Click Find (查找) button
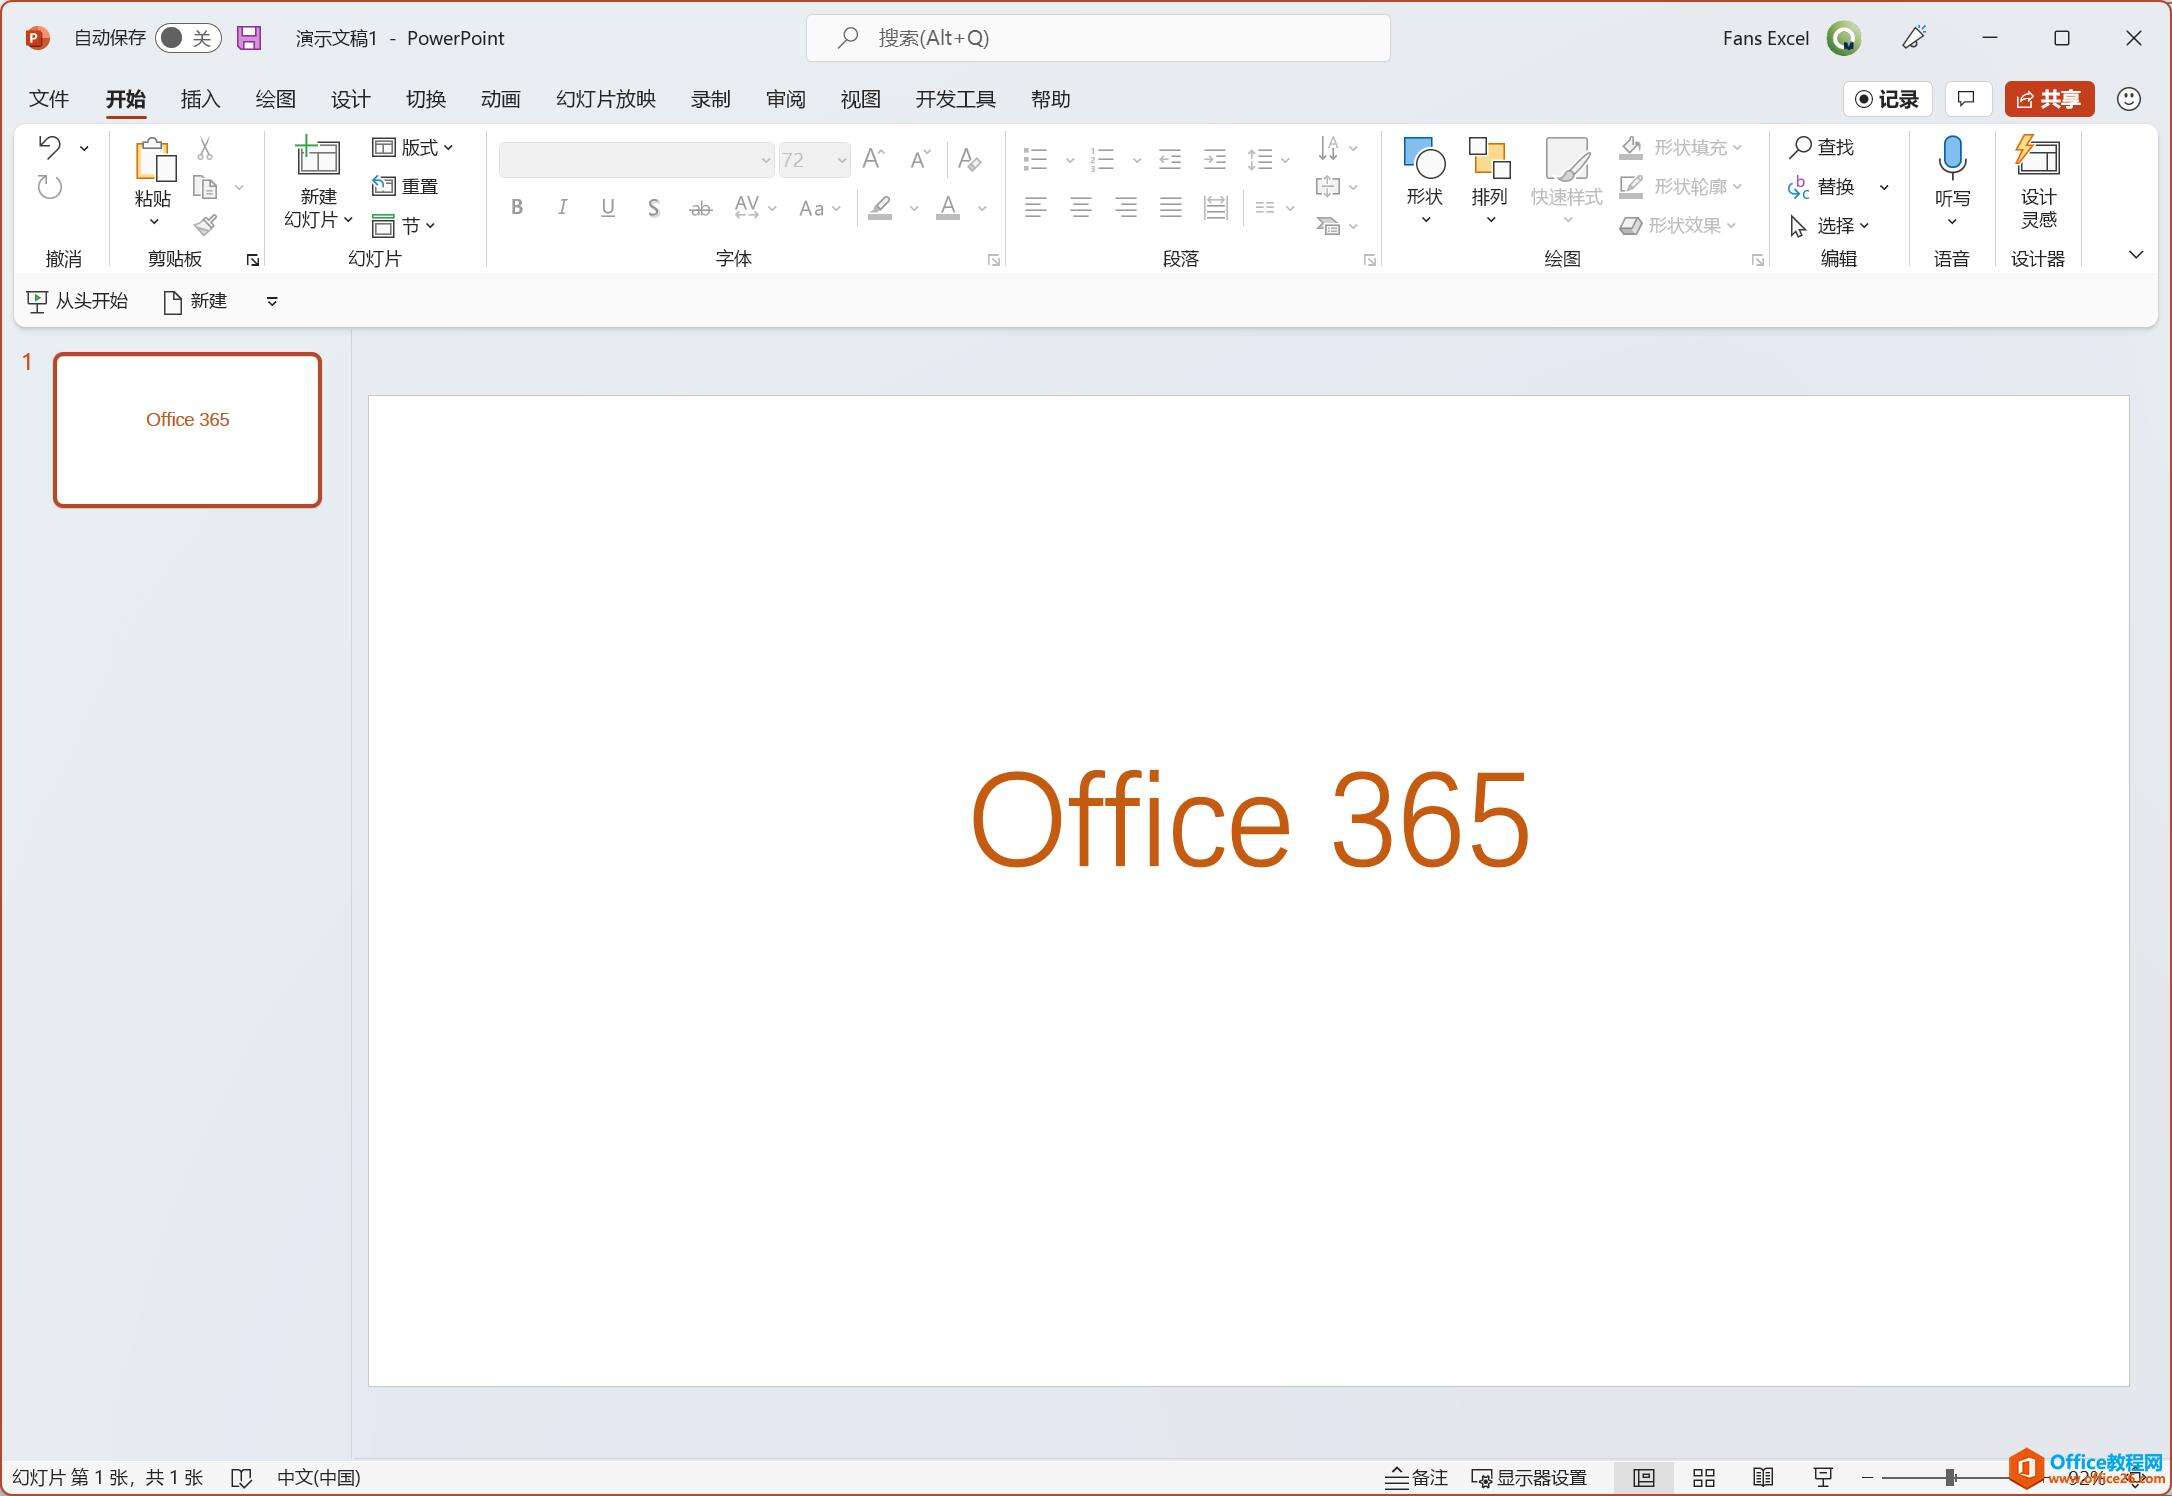This screenshot has width=2172, height=1496. [1822, 147]
